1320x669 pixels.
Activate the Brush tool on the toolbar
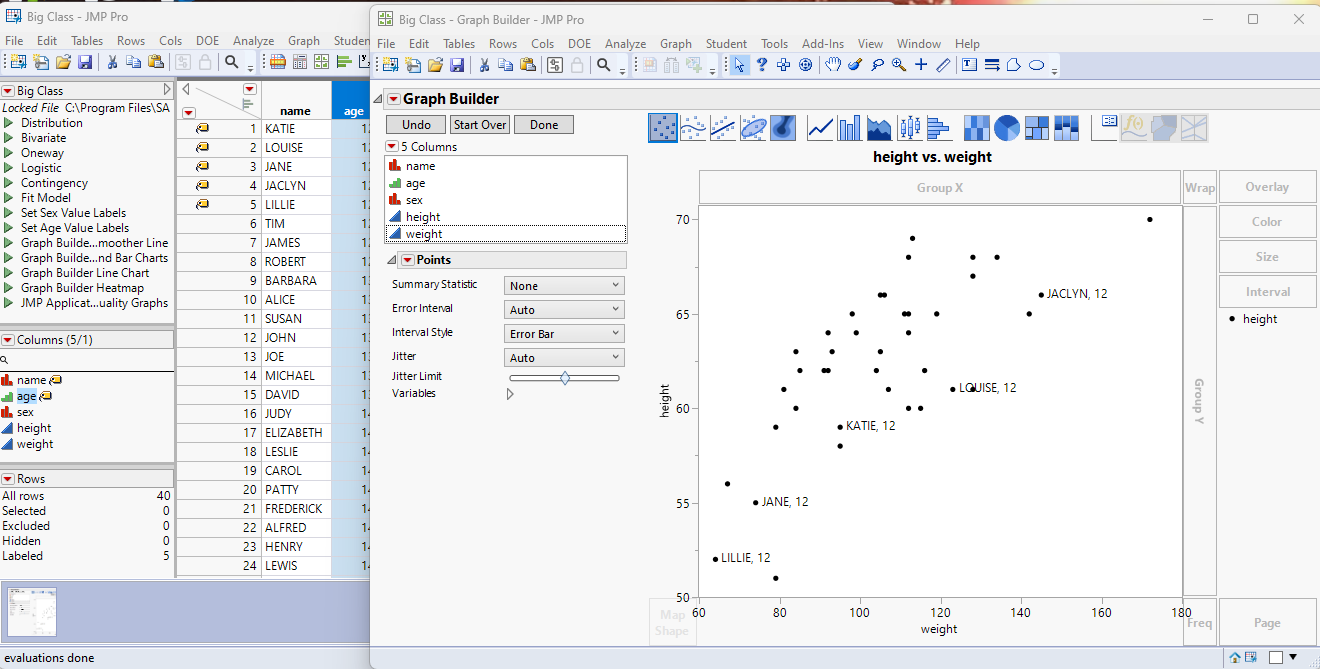pos(853,64)
